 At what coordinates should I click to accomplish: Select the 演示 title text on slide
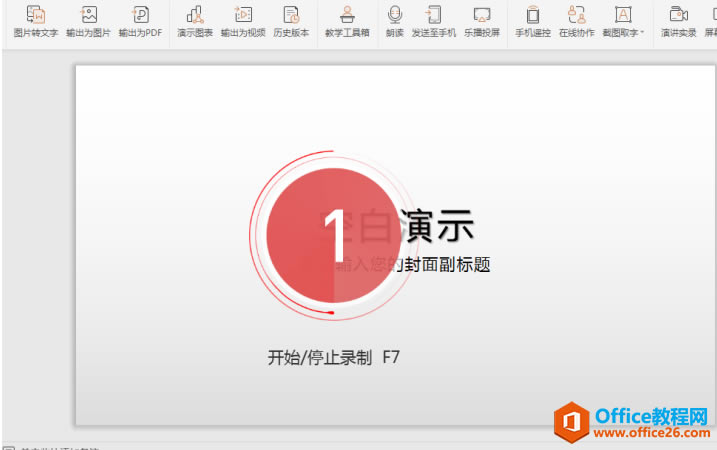tap(437, 225)
